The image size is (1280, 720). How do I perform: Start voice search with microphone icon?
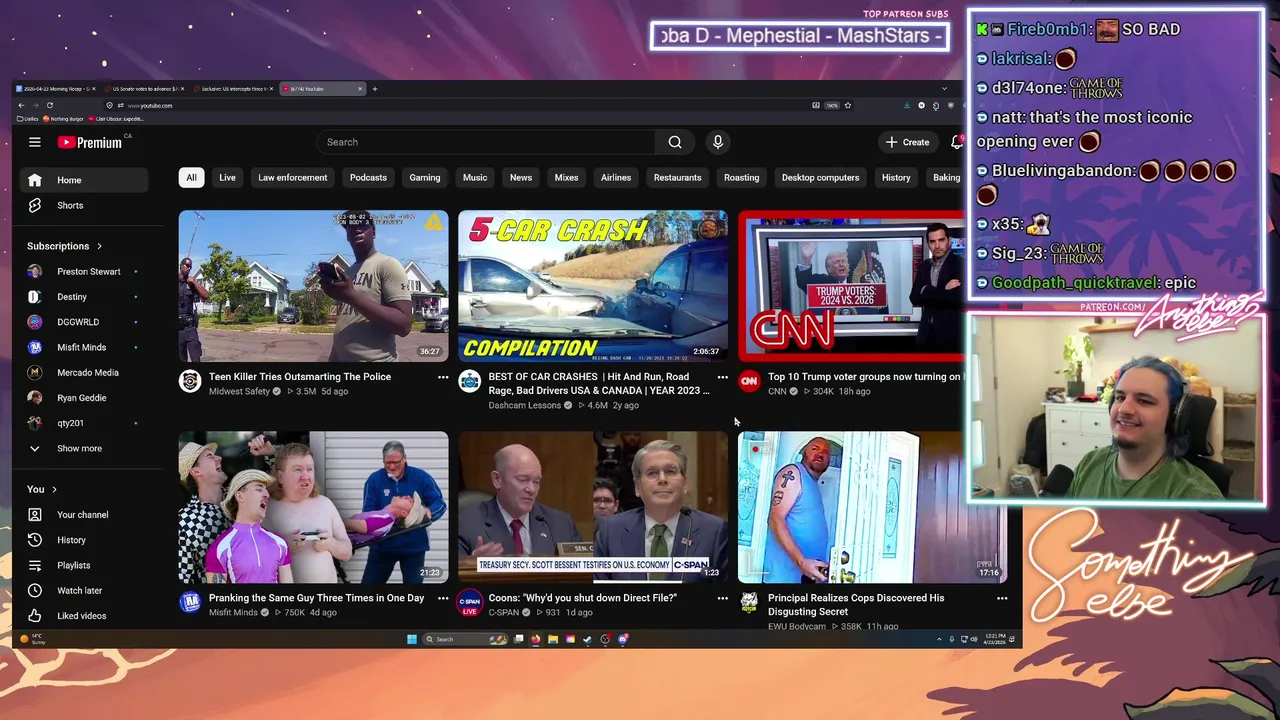tap(717, 142)
